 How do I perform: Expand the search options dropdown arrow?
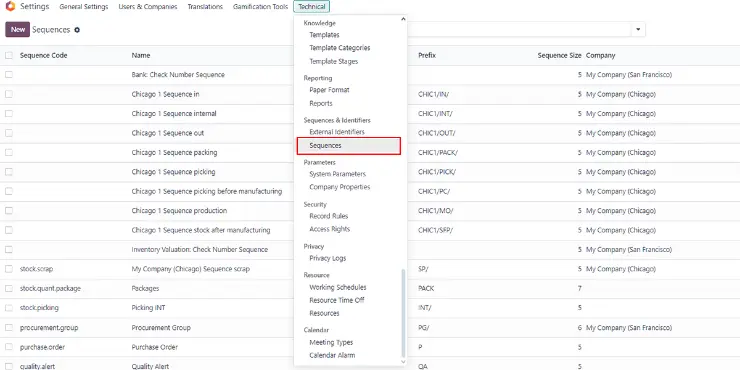[x=638, y=29]
